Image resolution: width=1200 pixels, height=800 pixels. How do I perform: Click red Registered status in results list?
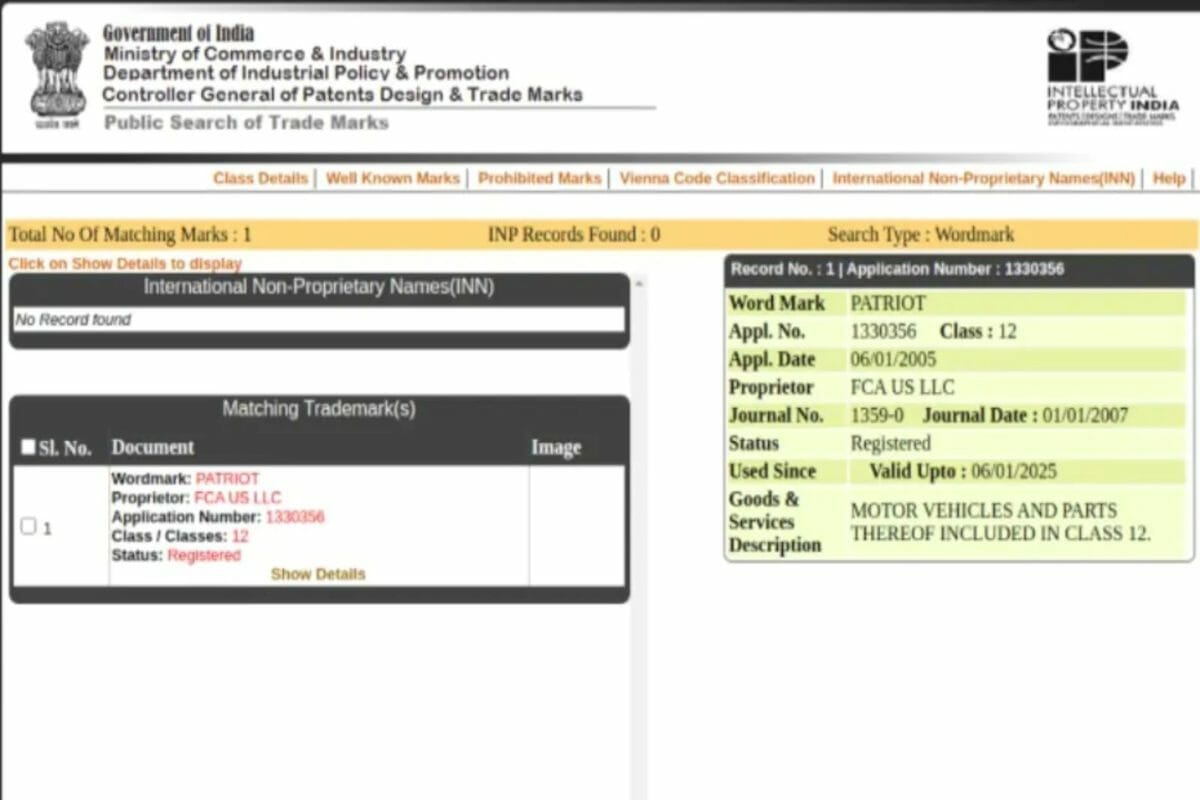pyautogui.click(x=204, y=555)
